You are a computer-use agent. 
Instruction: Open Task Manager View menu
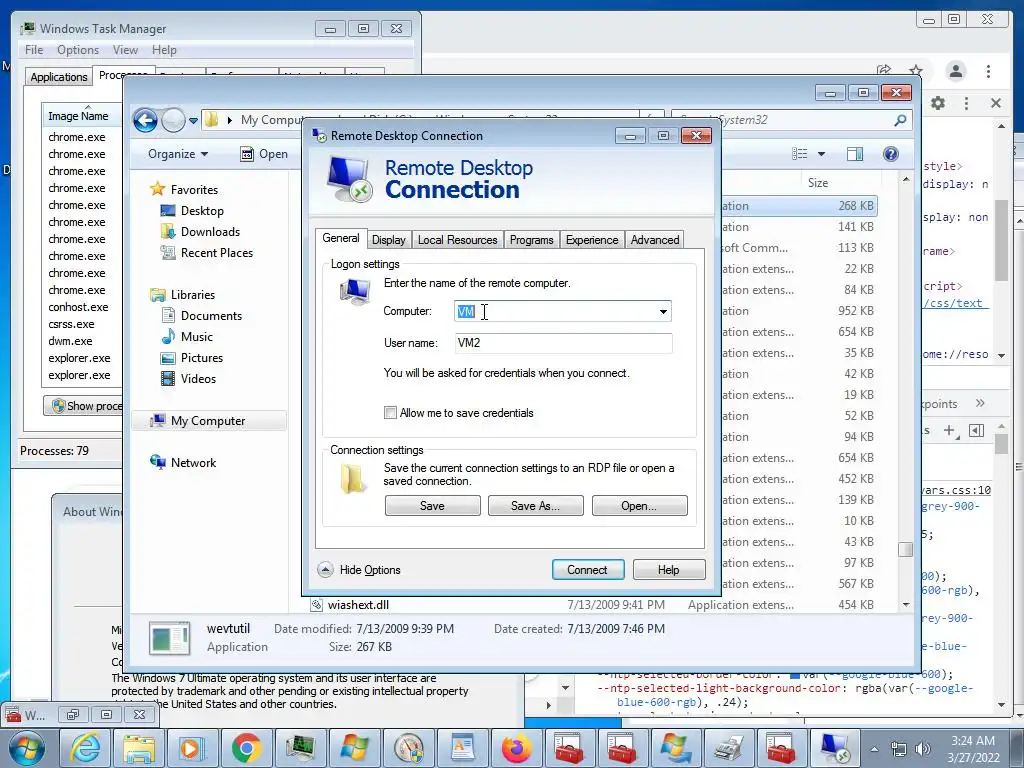point(125,50)
